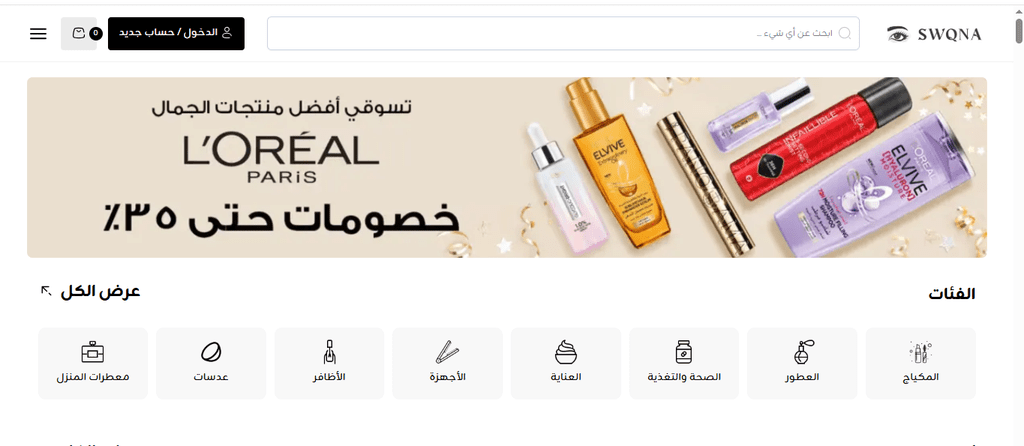Open the L'Oréal Paris discount banner
Image resolution: width=1024 pixels, height=446 pixels.
507,167
